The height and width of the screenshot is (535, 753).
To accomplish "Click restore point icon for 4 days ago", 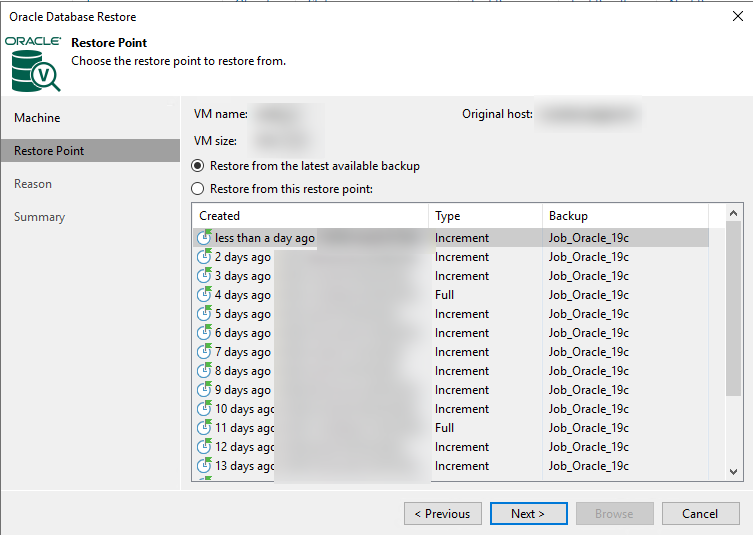I will point(205,294).
